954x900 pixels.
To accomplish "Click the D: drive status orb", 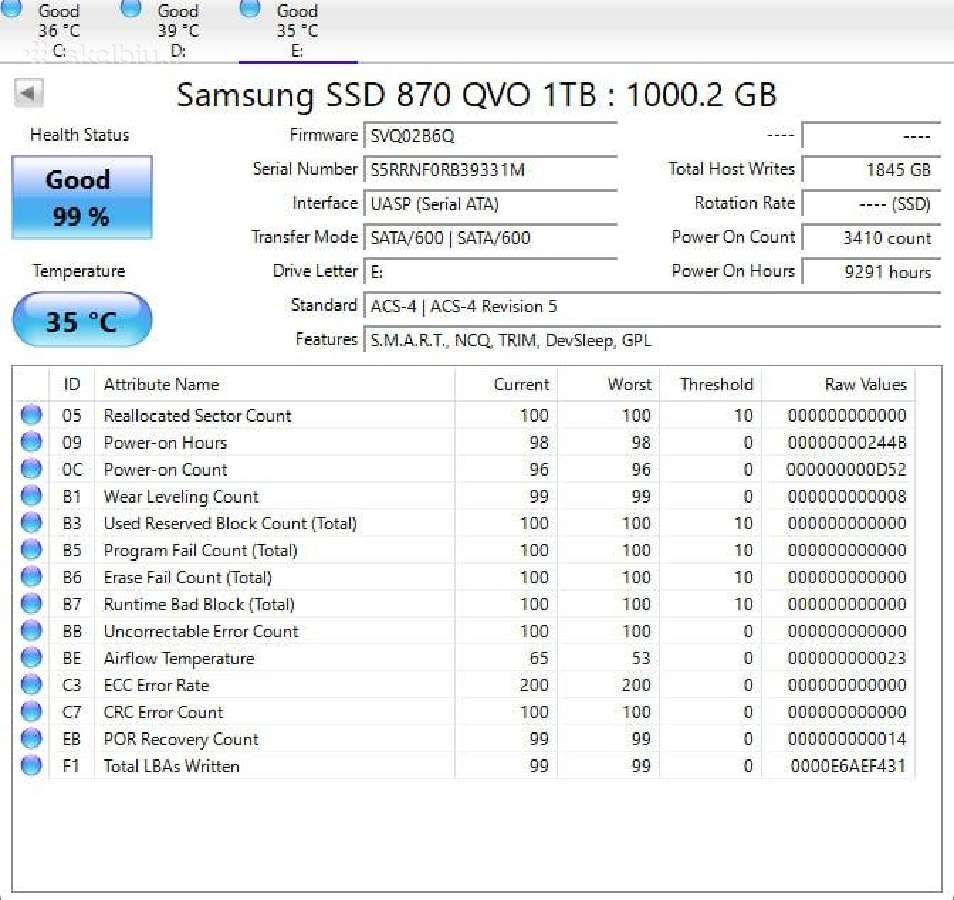I will click(x=131, y=7).
